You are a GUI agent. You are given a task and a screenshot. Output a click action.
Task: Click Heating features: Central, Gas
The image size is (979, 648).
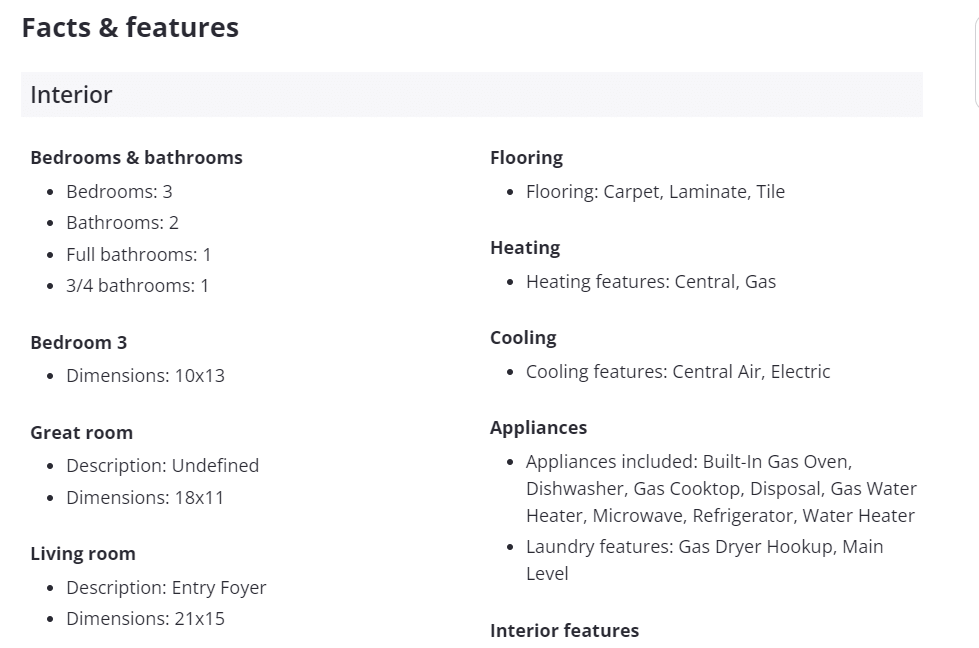[651, 282]
